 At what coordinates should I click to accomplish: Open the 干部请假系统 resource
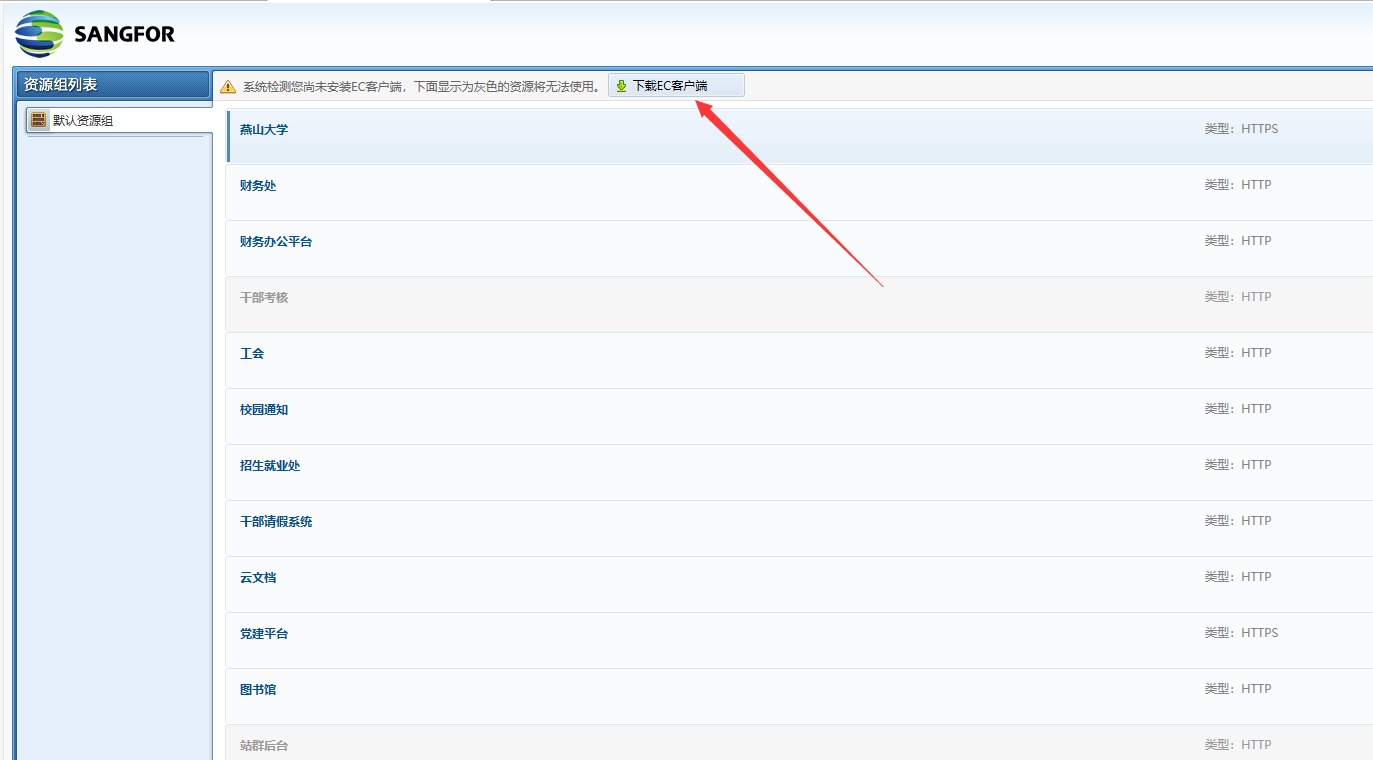point(276,522)
